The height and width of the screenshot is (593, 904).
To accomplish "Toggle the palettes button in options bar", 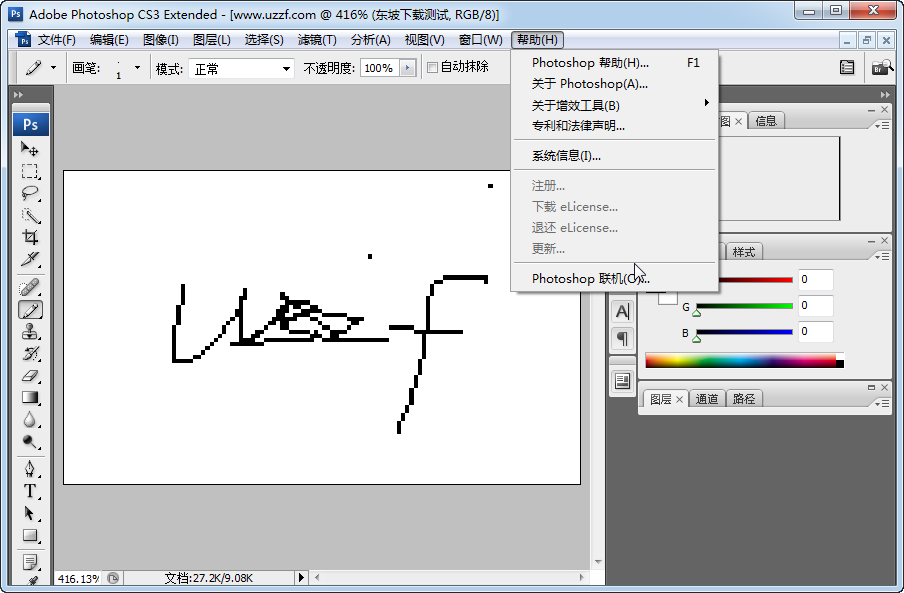I will [x=847, y=68].
